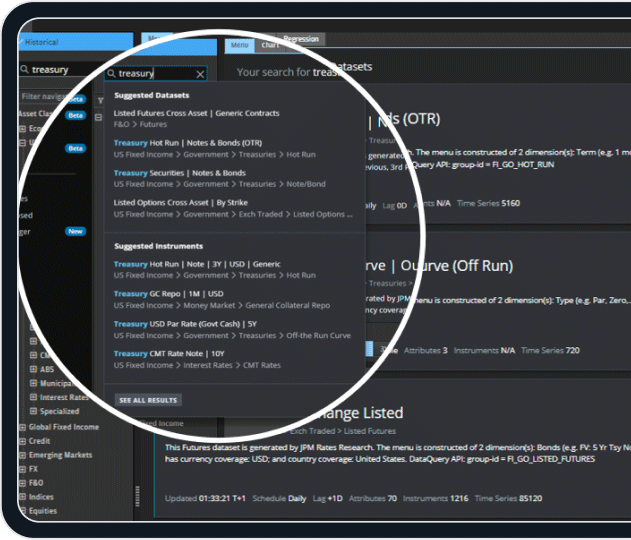This screenshot has height=540, width=631.
Task: Choose Treasury Securities Notes & Bonds suggestion
Action: click(x=180, y=173)
